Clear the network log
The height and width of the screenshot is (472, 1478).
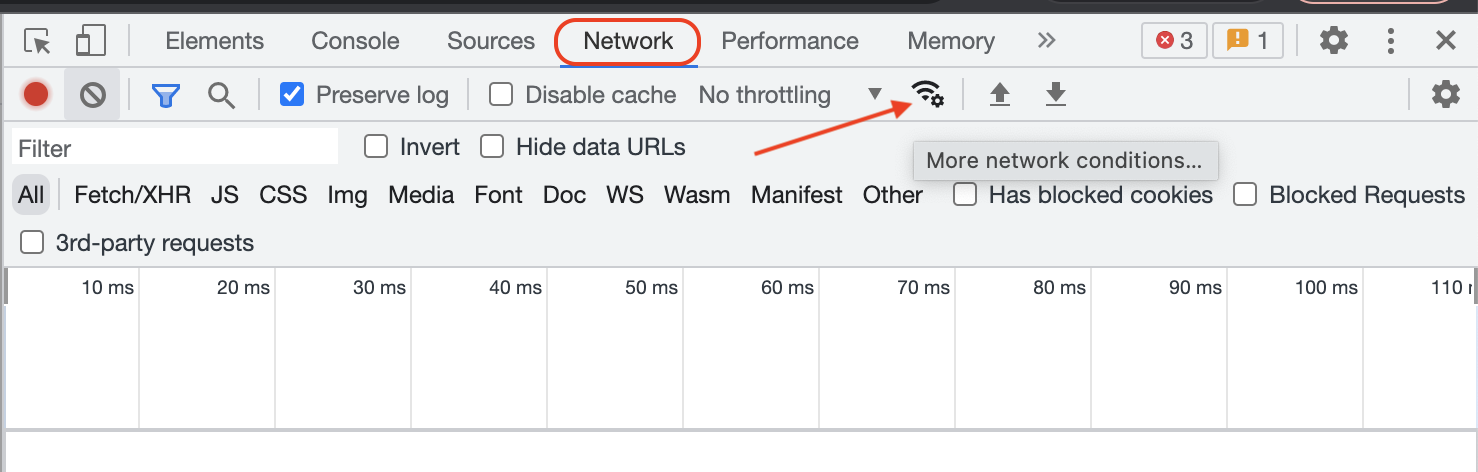coord(93,95)
